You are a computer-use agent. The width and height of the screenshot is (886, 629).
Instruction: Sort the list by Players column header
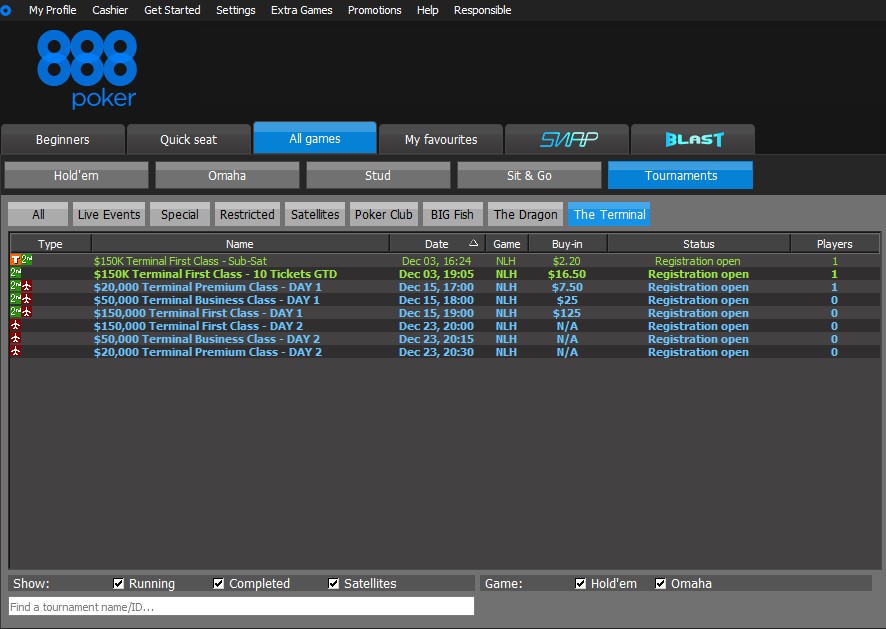click(x=834, y=244)
